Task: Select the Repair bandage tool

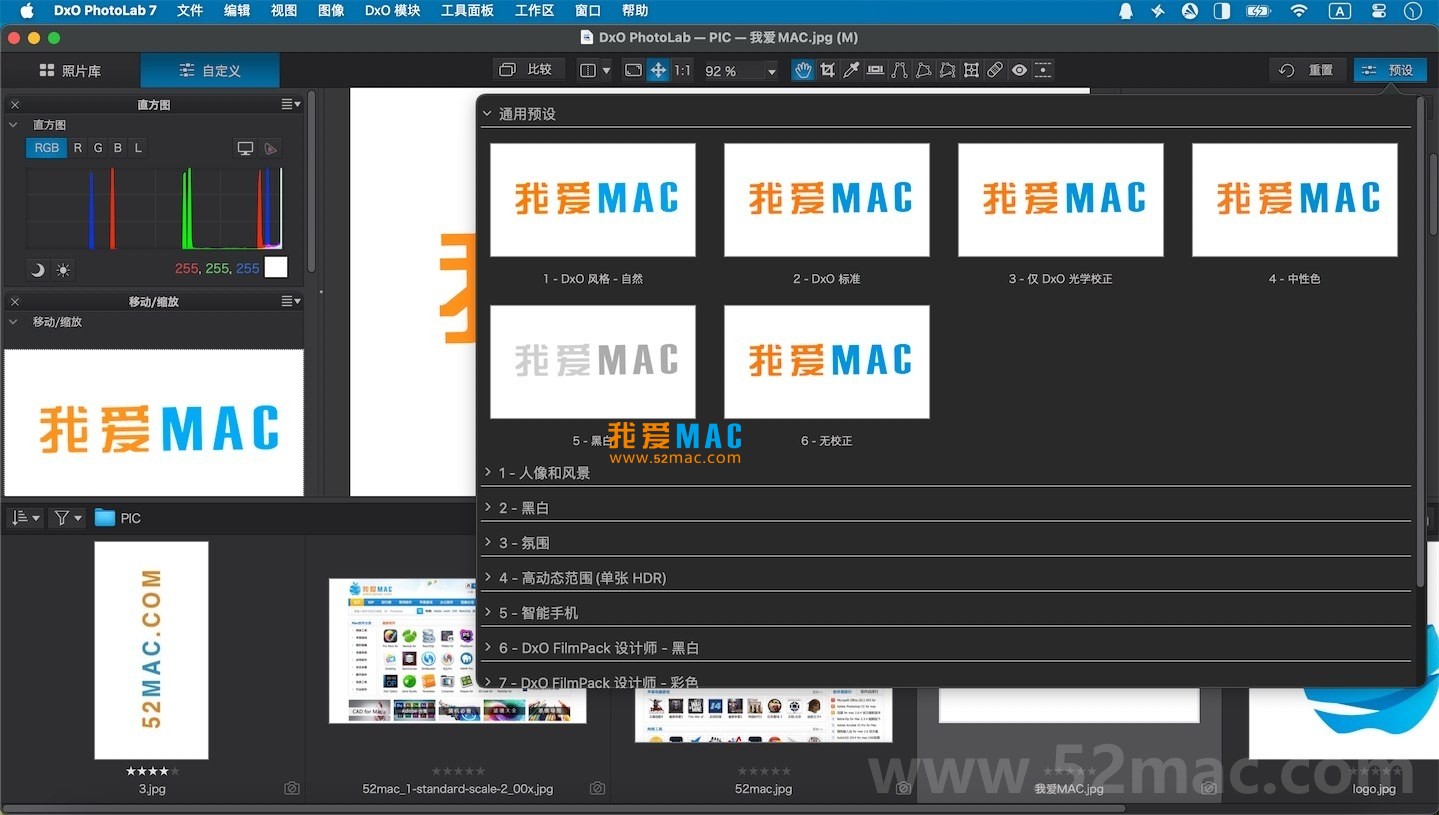Action: click(995, 70)
